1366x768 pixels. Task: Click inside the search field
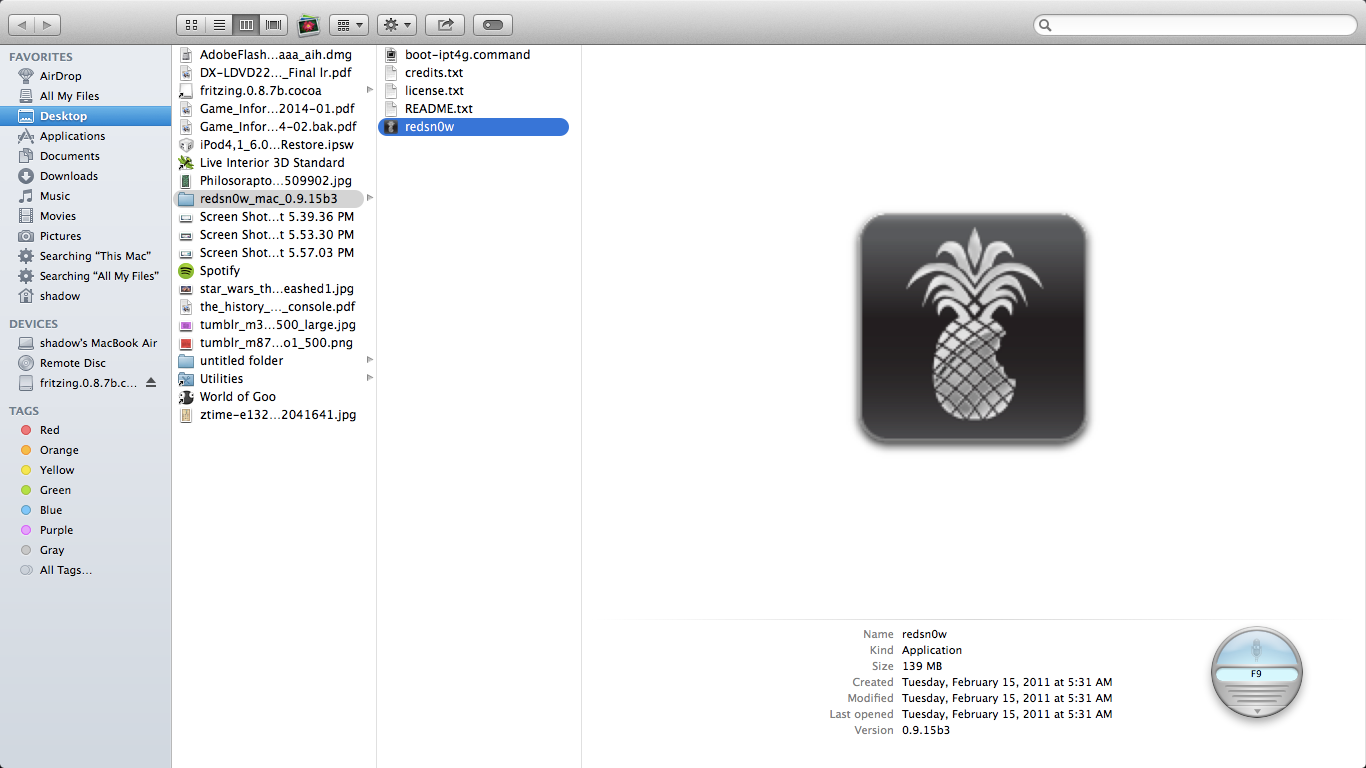click(1194, 23)
